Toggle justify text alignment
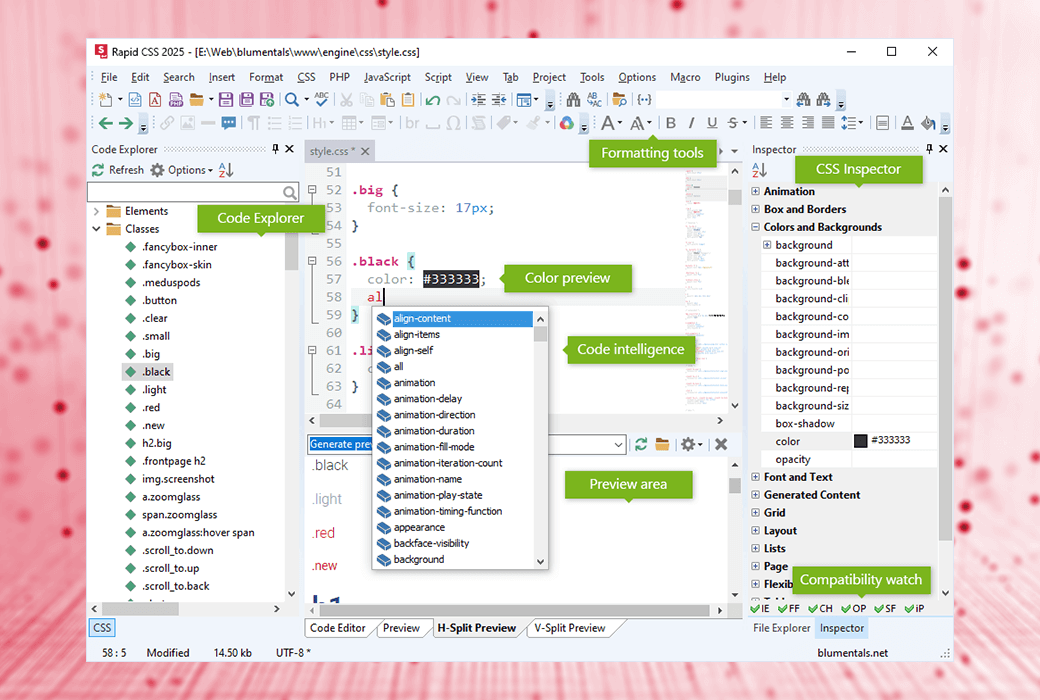The image size is (1040, 700). coord(828,123)
